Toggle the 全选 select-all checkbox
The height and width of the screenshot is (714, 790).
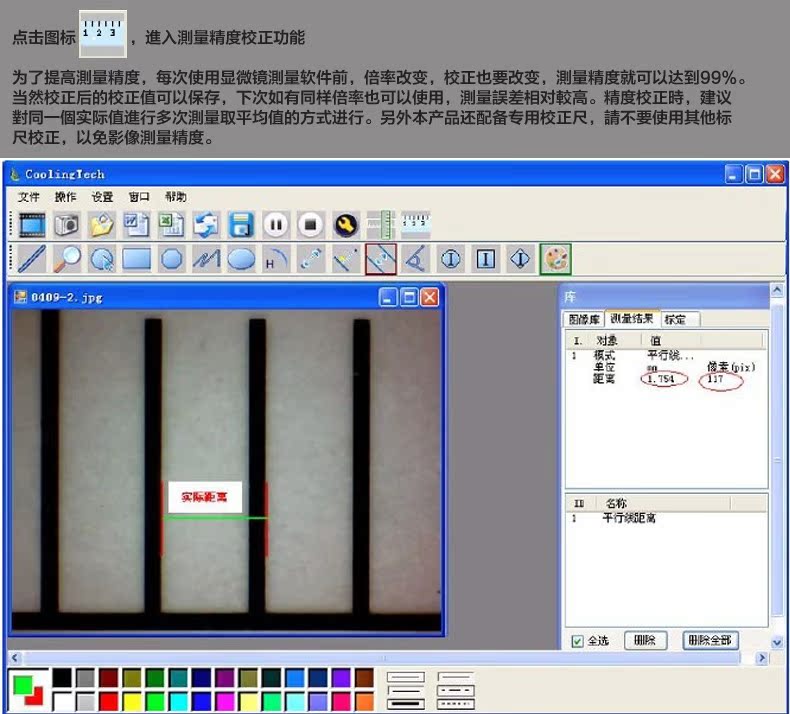[x=577, y=641]
